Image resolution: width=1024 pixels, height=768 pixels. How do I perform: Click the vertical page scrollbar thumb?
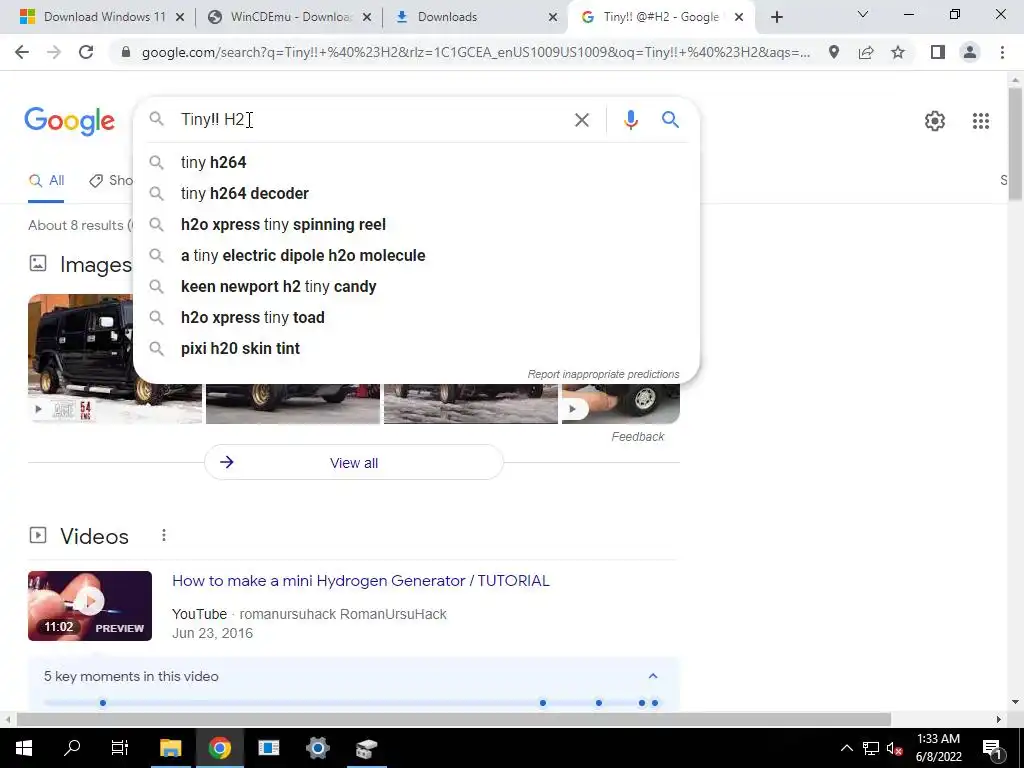tap(1015, 142)
